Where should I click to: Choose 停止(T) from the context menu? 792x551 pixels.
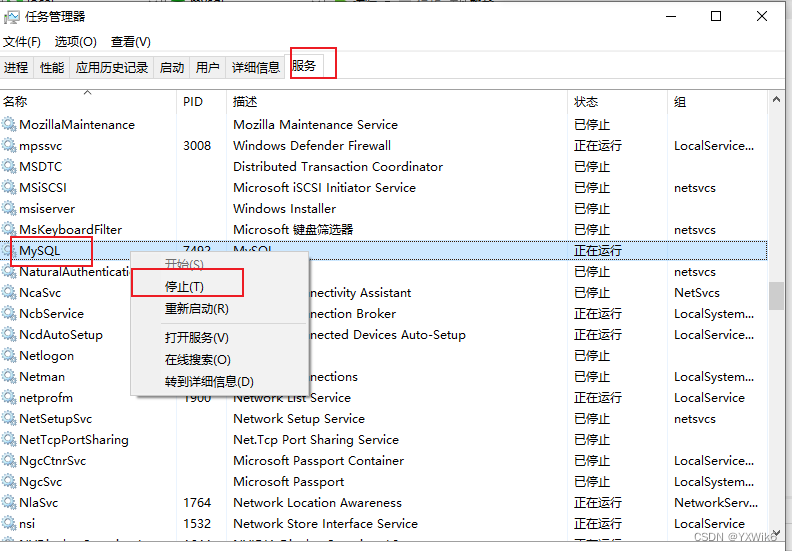click(x=219, y=287)
